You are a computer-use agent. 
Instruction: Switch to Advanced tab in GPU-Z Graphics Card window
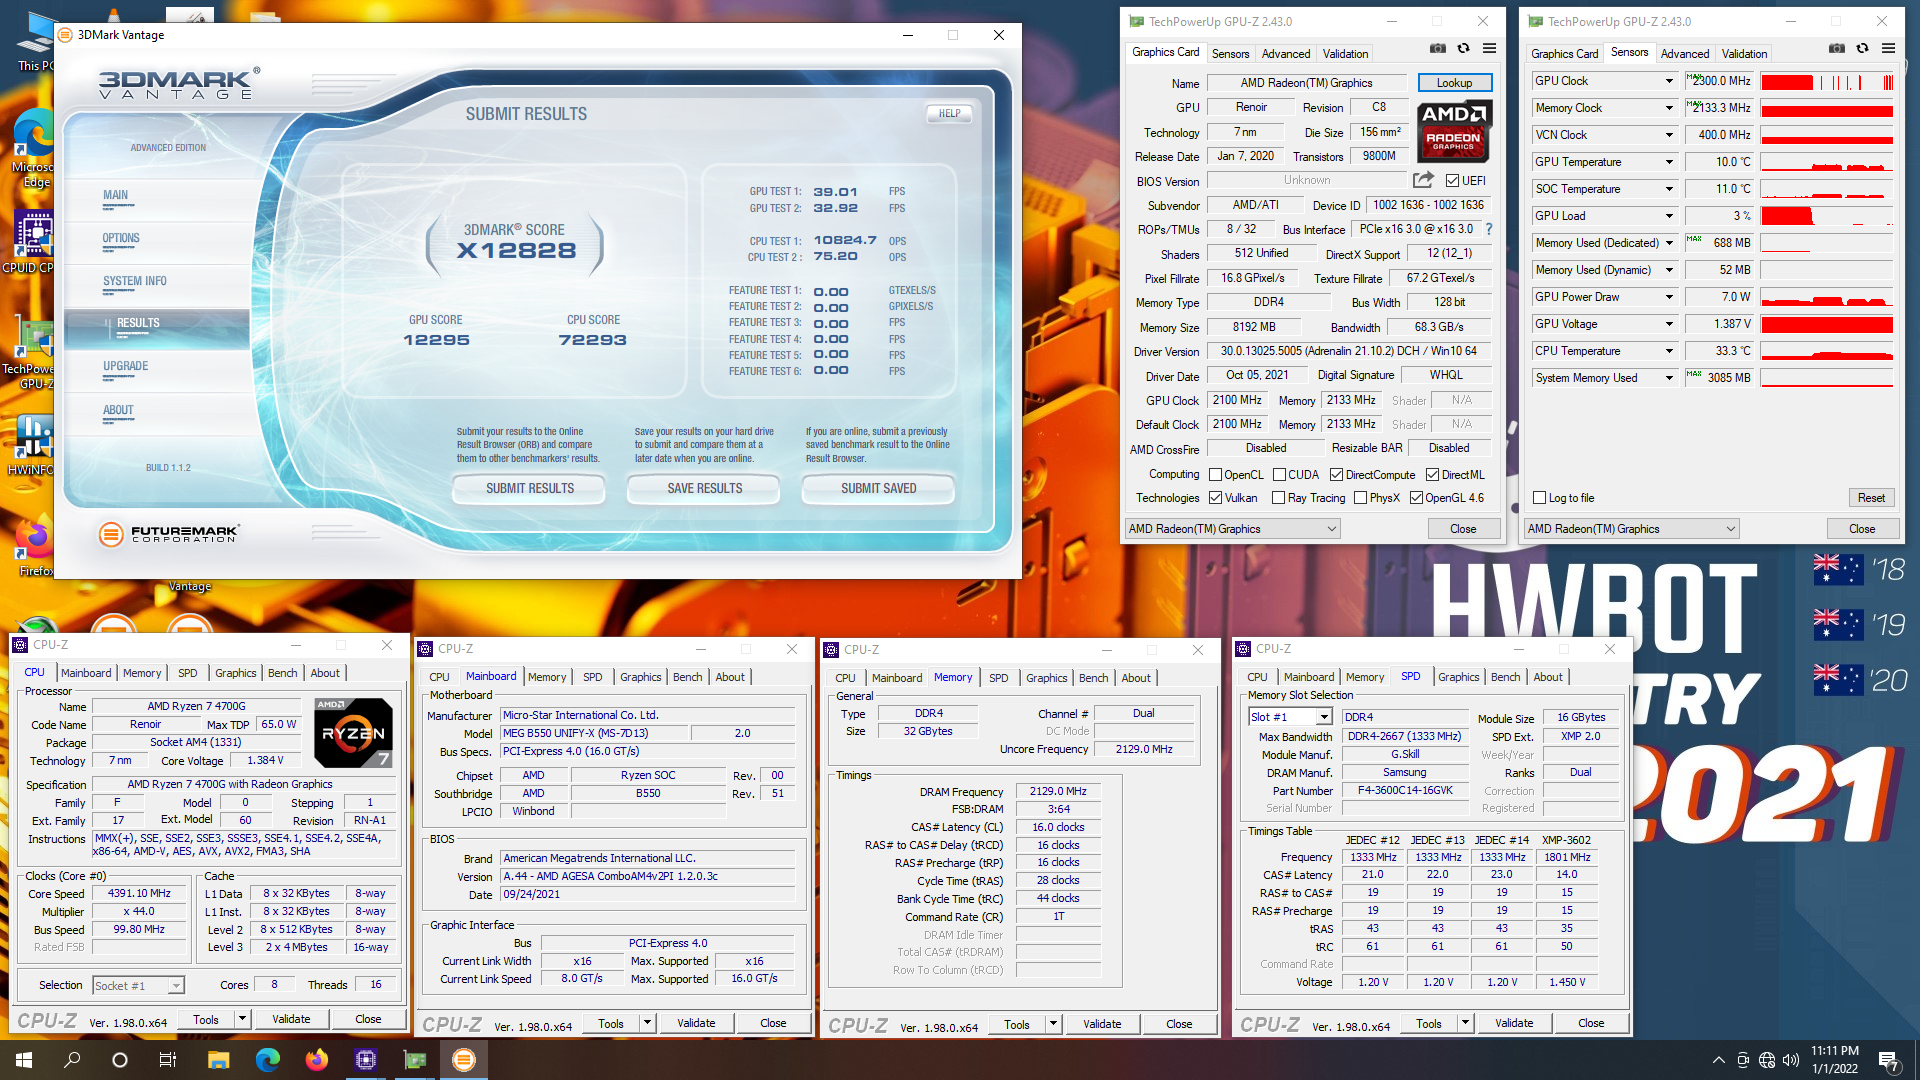[x=1285, y=54]
